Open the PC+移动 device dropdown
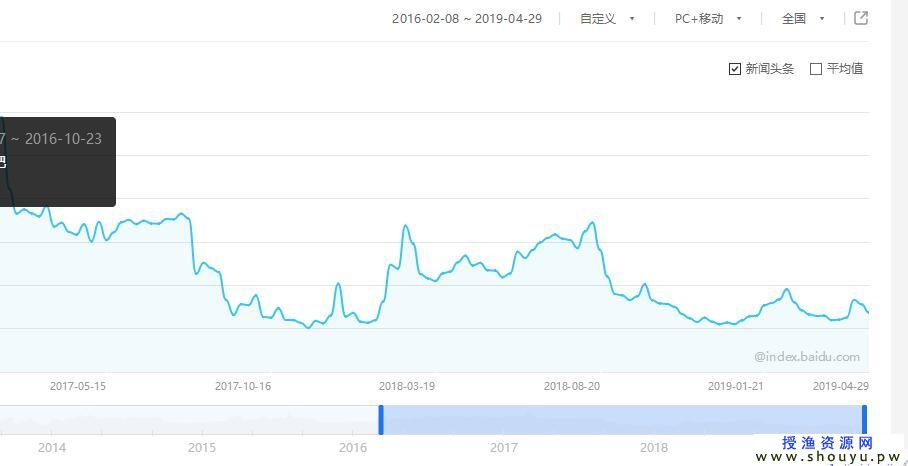 coord(708,19)
